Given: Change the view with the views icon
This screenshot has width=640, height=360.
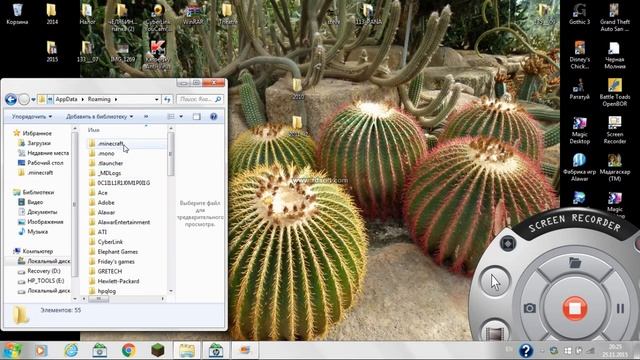Looking at the screenshot, I should click(x=171, y=117).
